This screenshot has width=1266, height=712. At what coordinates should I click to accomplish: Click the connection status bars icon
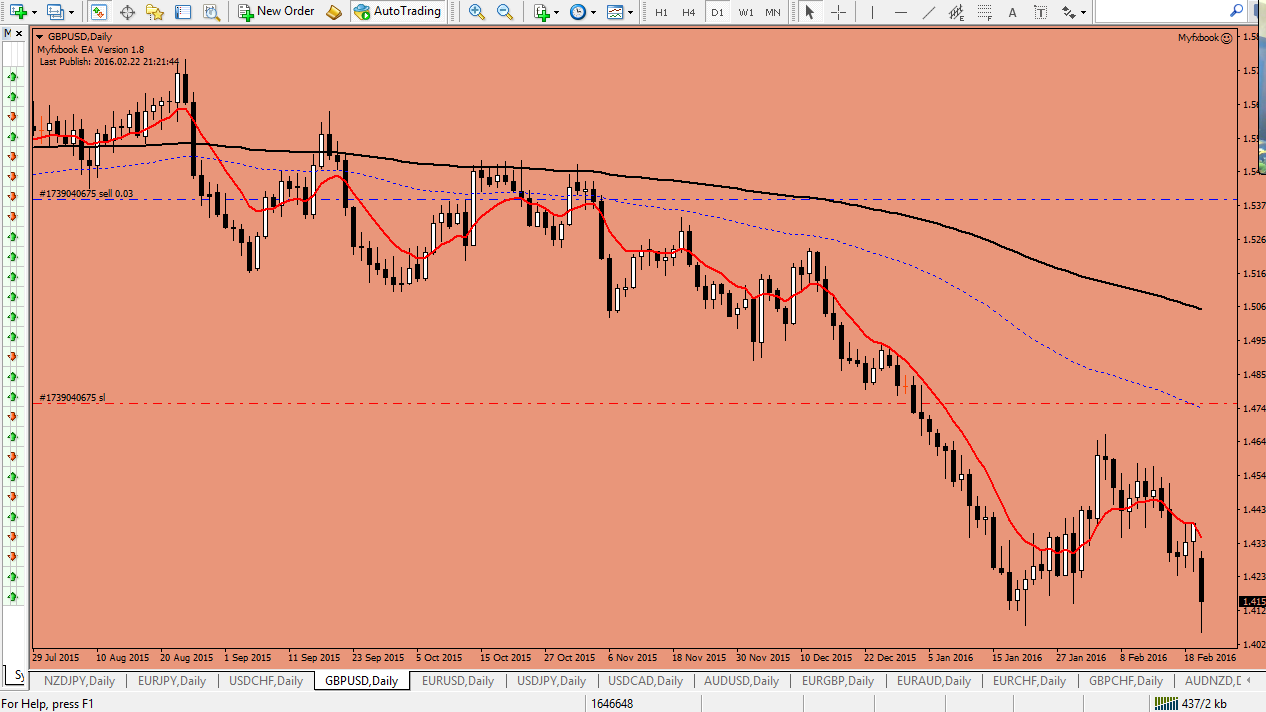click(1164, 705)
